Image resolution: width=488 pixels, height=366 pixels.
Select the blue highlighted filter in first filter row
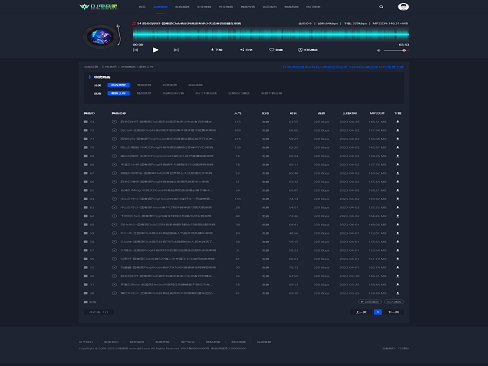pyautogui.click(x=118, y=85)
